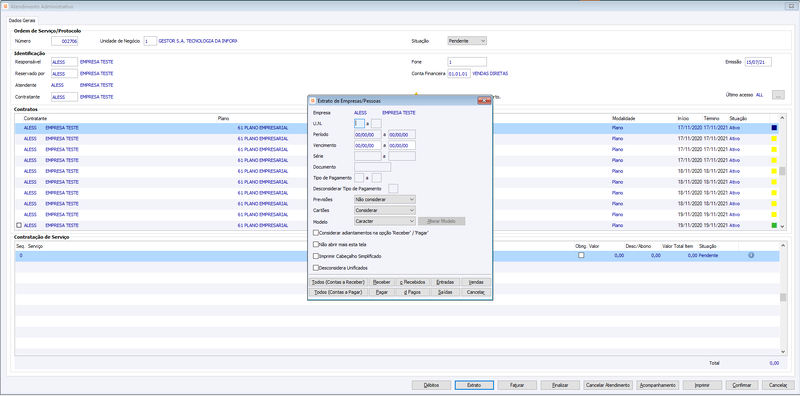Click the ellipsis button beside Último acesso
The image size is (800, 396).
click(779, 95)
